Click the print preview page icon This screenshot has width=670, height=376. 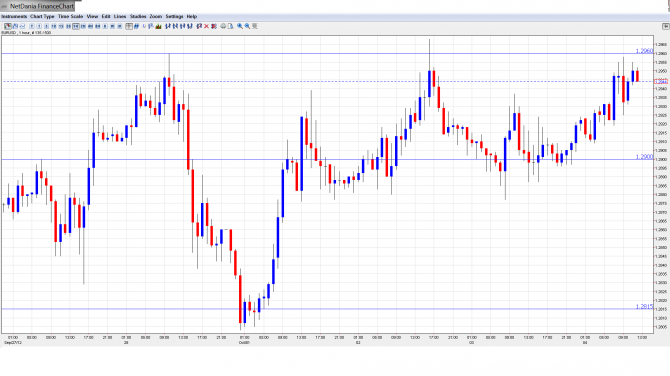[x=230, y=26]
